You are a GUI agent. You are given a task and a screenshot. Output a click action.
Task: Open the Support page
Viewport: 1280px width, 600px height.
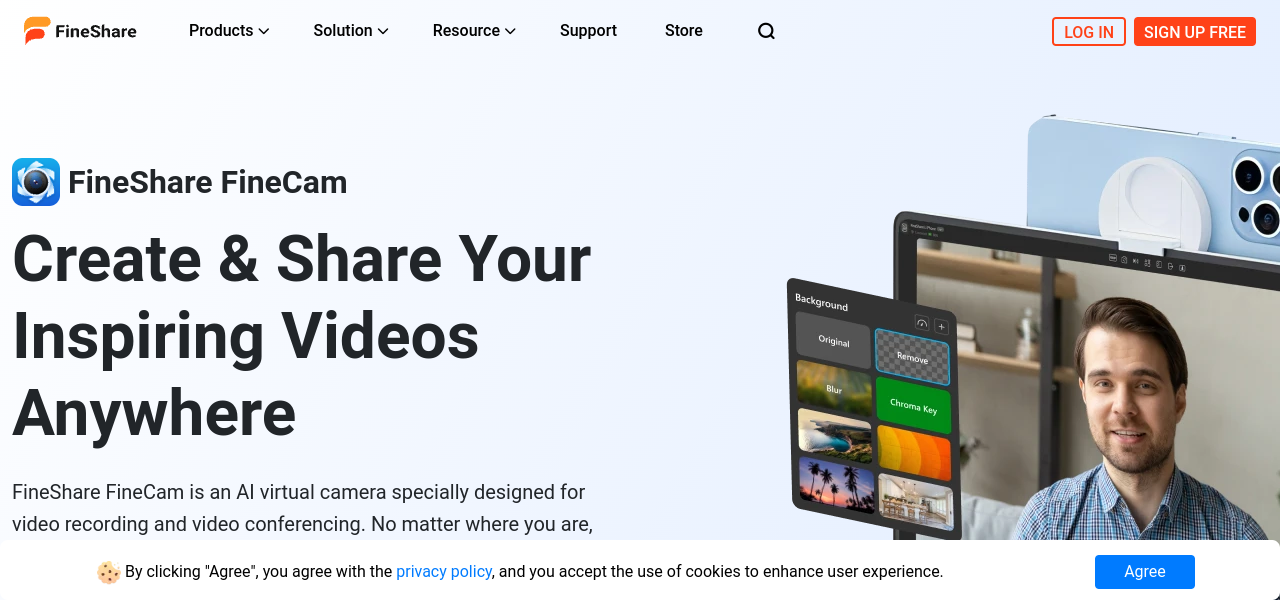588,31
